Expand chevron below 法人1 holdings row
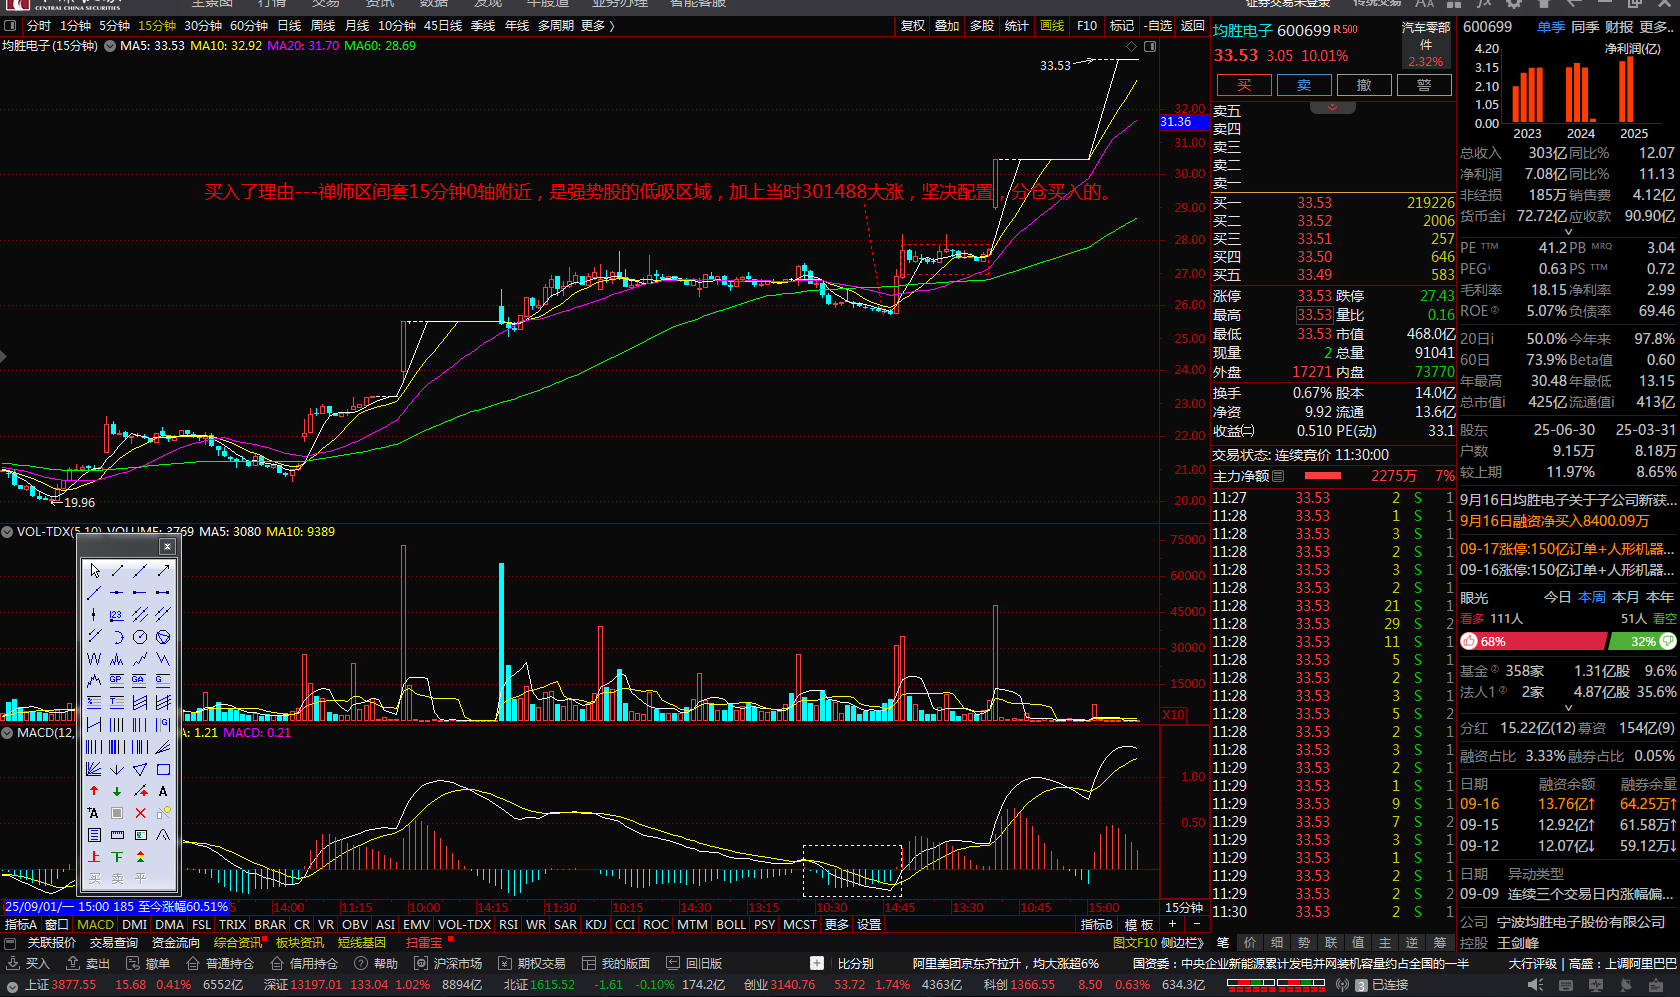 point(1568,708)
